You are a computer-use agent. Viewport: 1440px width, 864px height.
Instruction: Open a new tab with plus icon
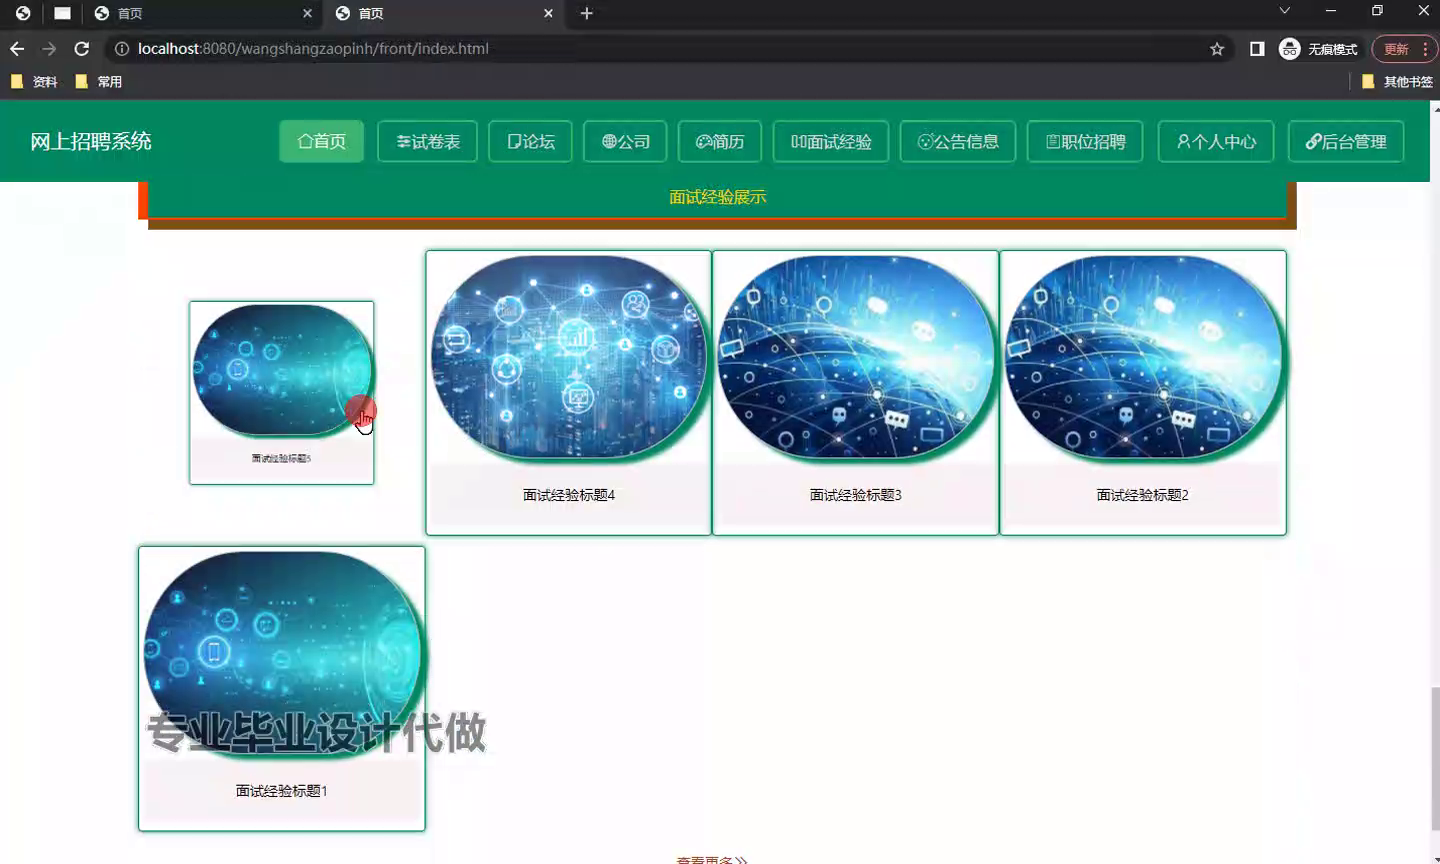(587, 13)
